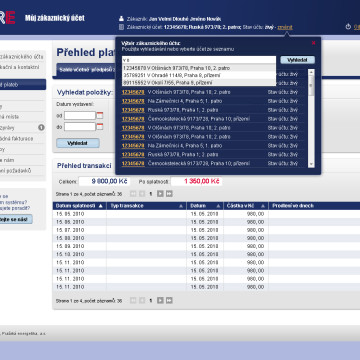Click 'Vyhledat' button under date fields
The image size is (360, 360).
pos(78,143)
